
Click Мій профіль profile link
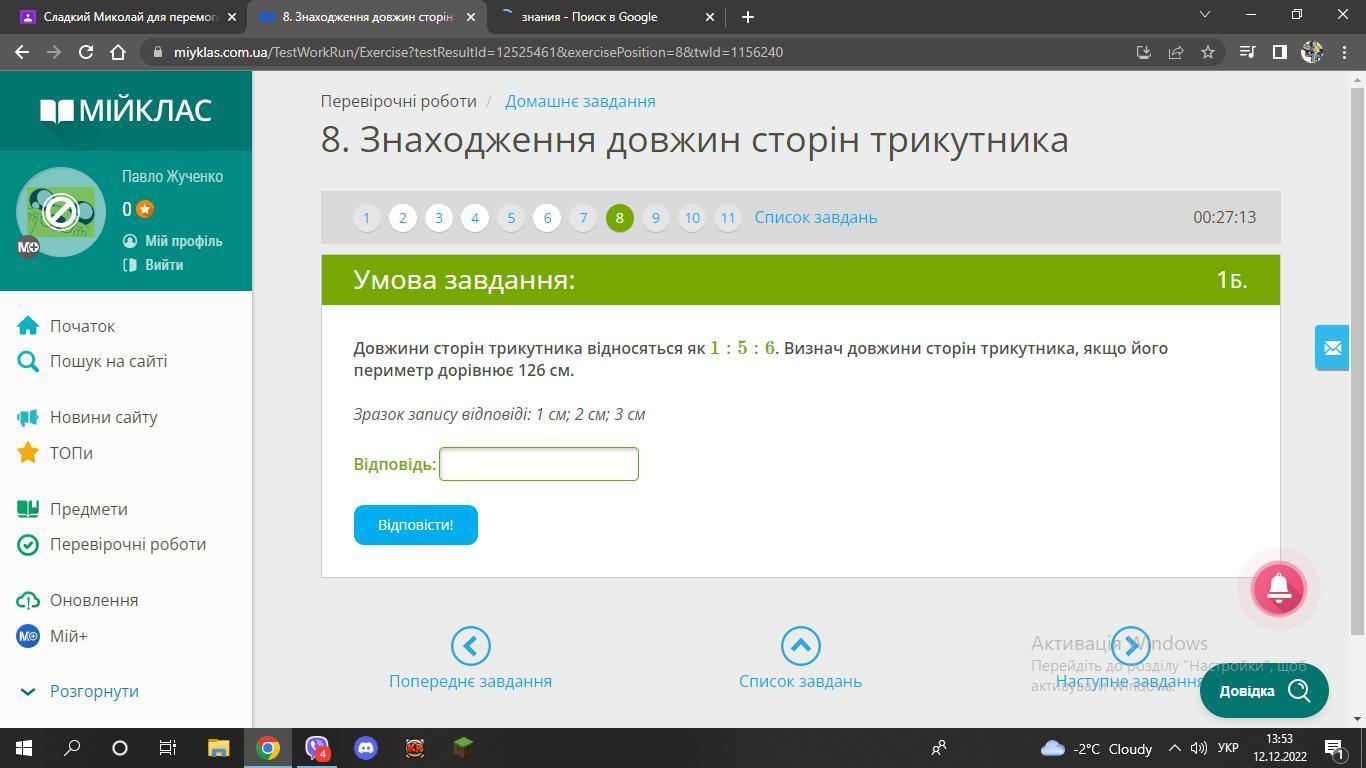[x=183, y=241]
